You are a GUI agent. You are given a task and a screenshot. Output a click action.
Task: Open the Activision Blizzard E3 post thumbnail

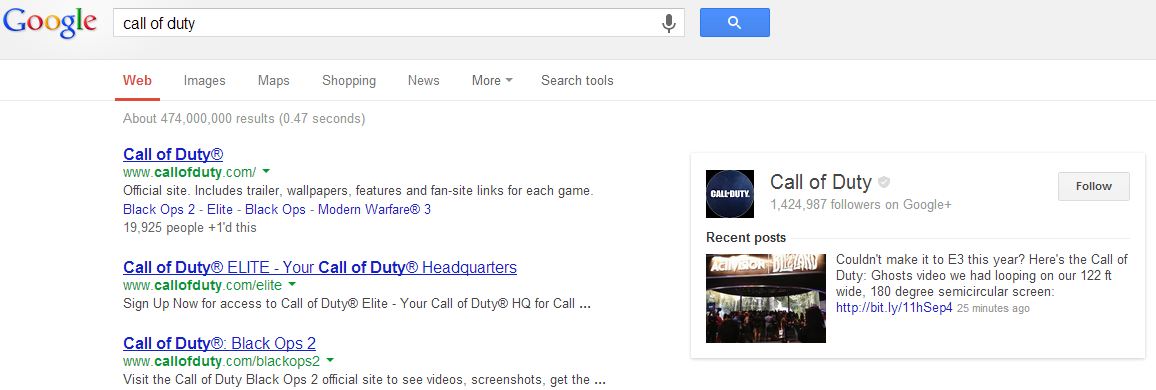[x=765, y=299]
